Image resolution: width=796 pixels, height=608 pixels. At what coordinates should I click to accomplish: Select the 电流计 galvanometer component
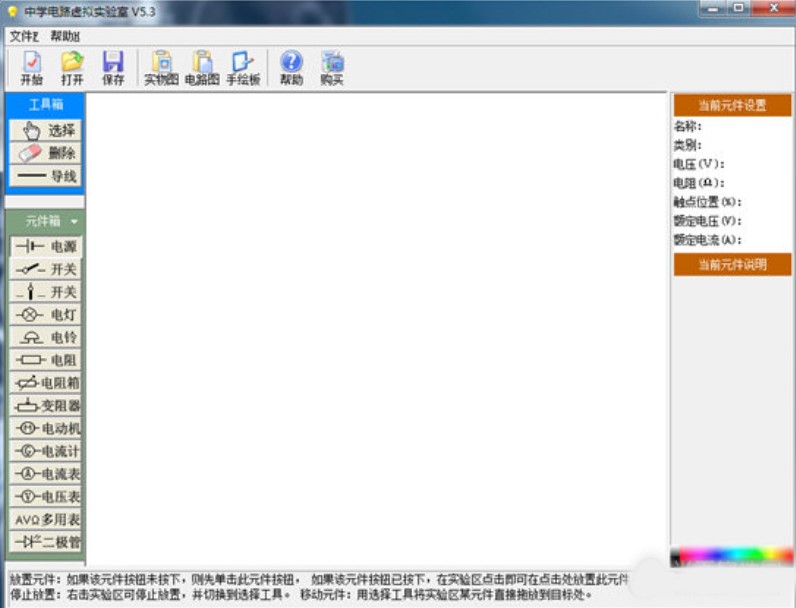pos(45,451)
